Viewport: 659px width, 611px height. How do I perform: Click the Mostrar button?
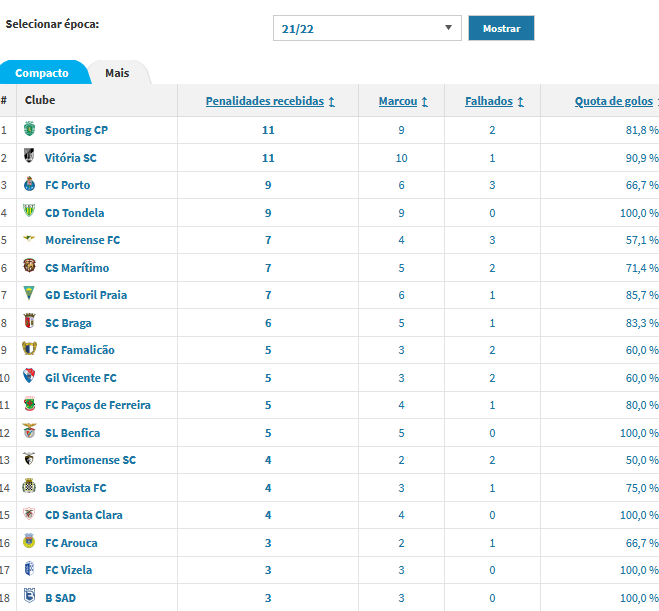(501, 28)
